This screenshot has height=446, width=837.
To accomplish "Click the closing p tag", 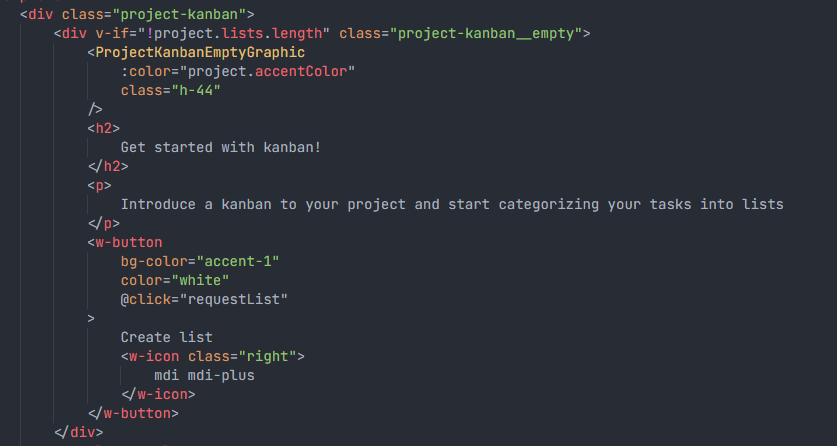I will (104, 224).
